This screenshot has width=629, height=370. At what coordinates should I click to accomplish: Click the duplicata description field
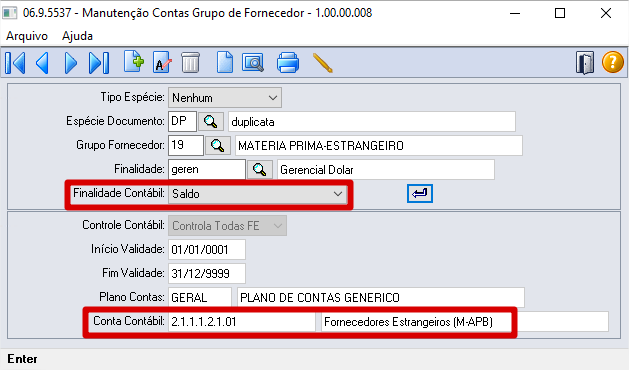pos(372,122)
